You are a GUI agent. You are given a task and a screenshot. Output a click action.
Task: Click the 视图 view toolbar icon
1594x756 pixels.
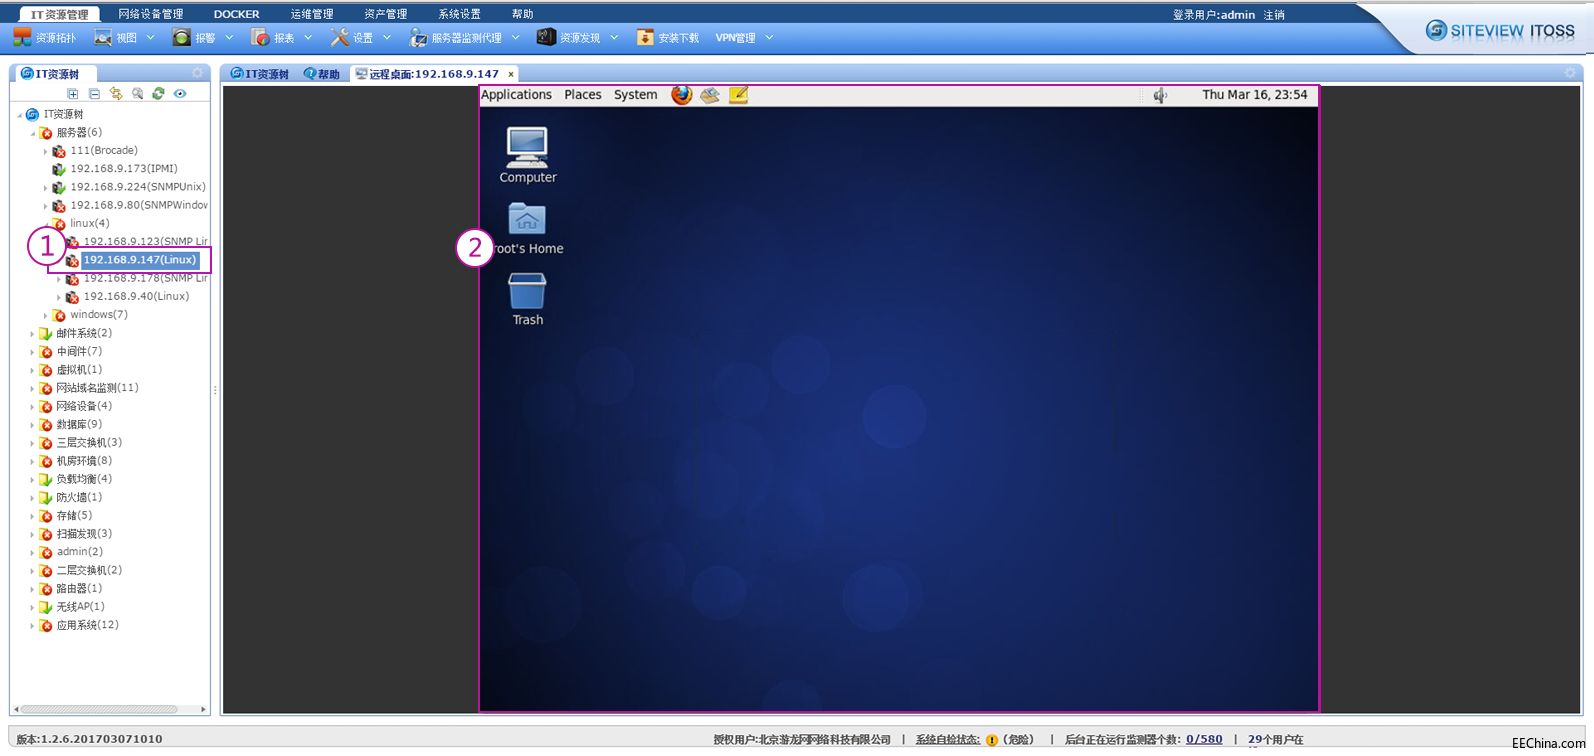[103, 38]
